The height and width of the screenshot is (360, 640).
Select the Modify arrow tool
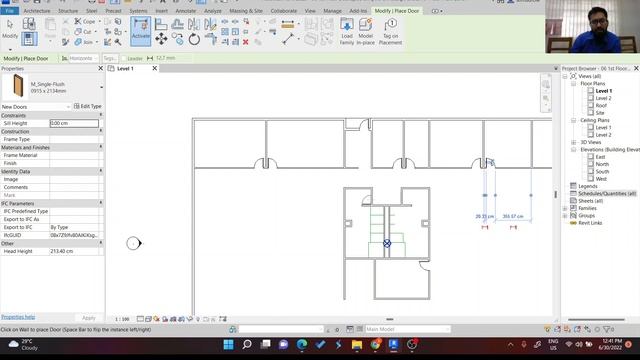[10, 28]
